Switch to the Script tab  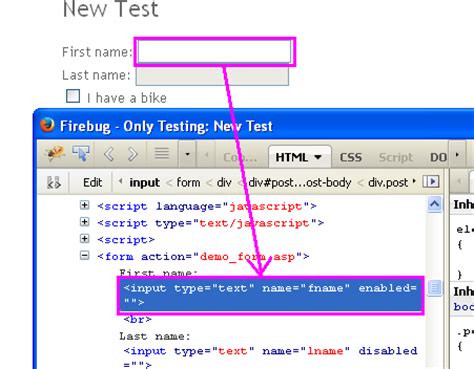396,157
